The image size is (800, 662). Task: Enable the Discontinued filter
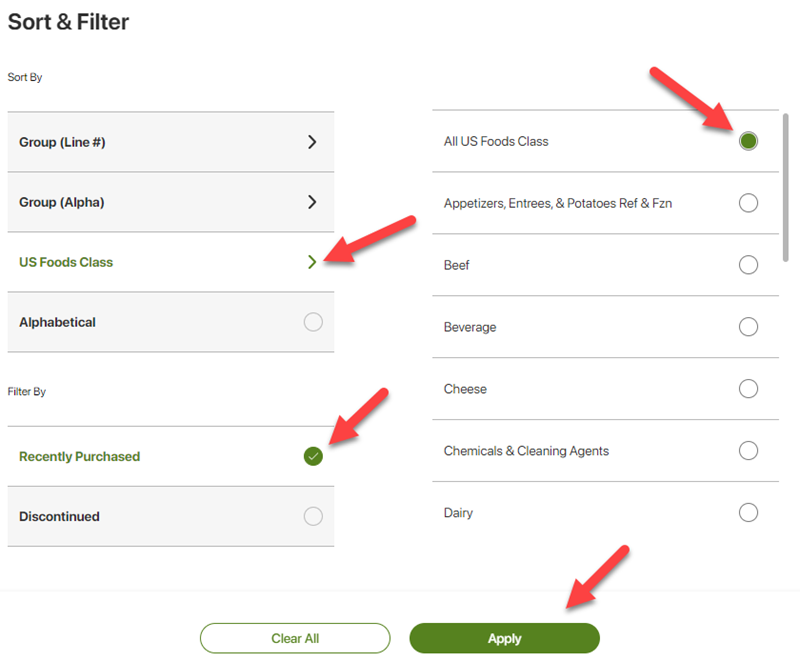click(313, 517)
